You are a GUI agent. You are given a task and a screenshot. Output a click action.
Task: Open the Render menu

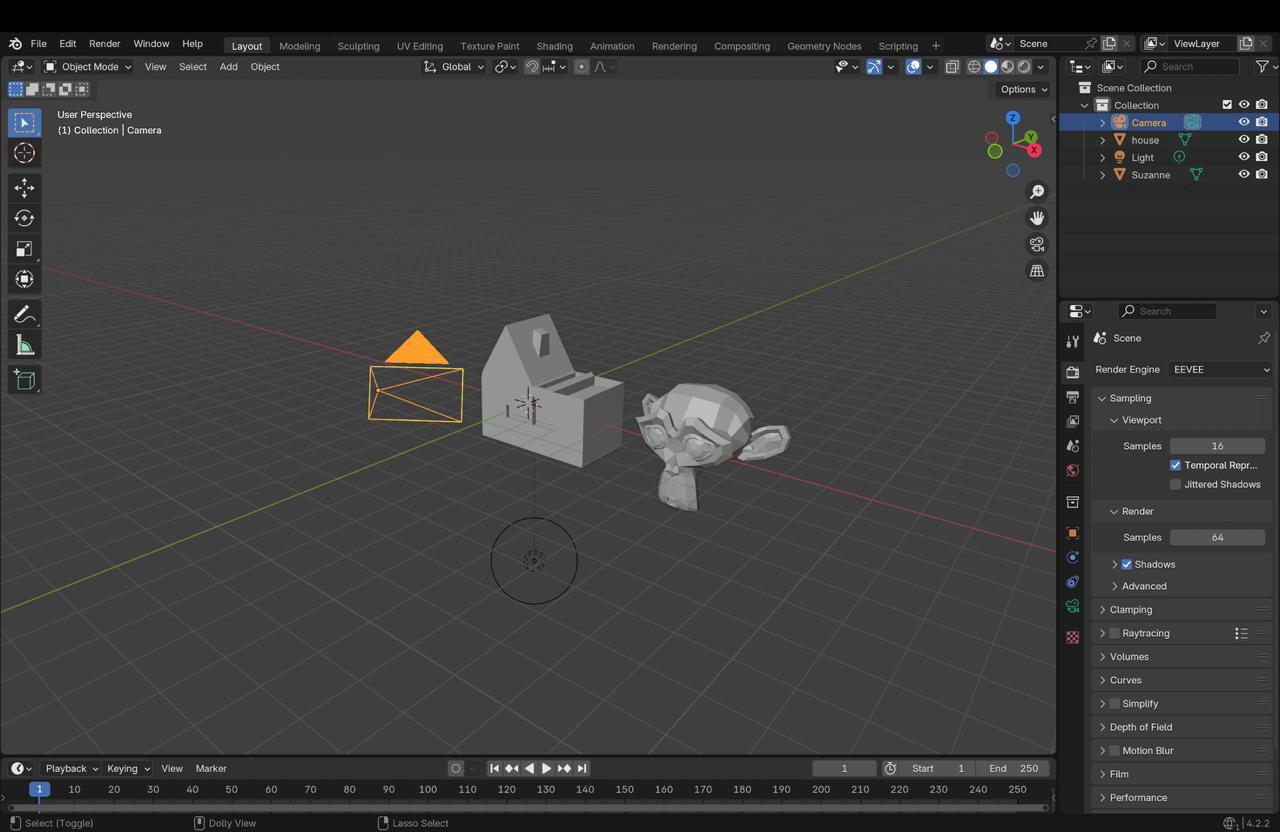click(x=104, y=44)
